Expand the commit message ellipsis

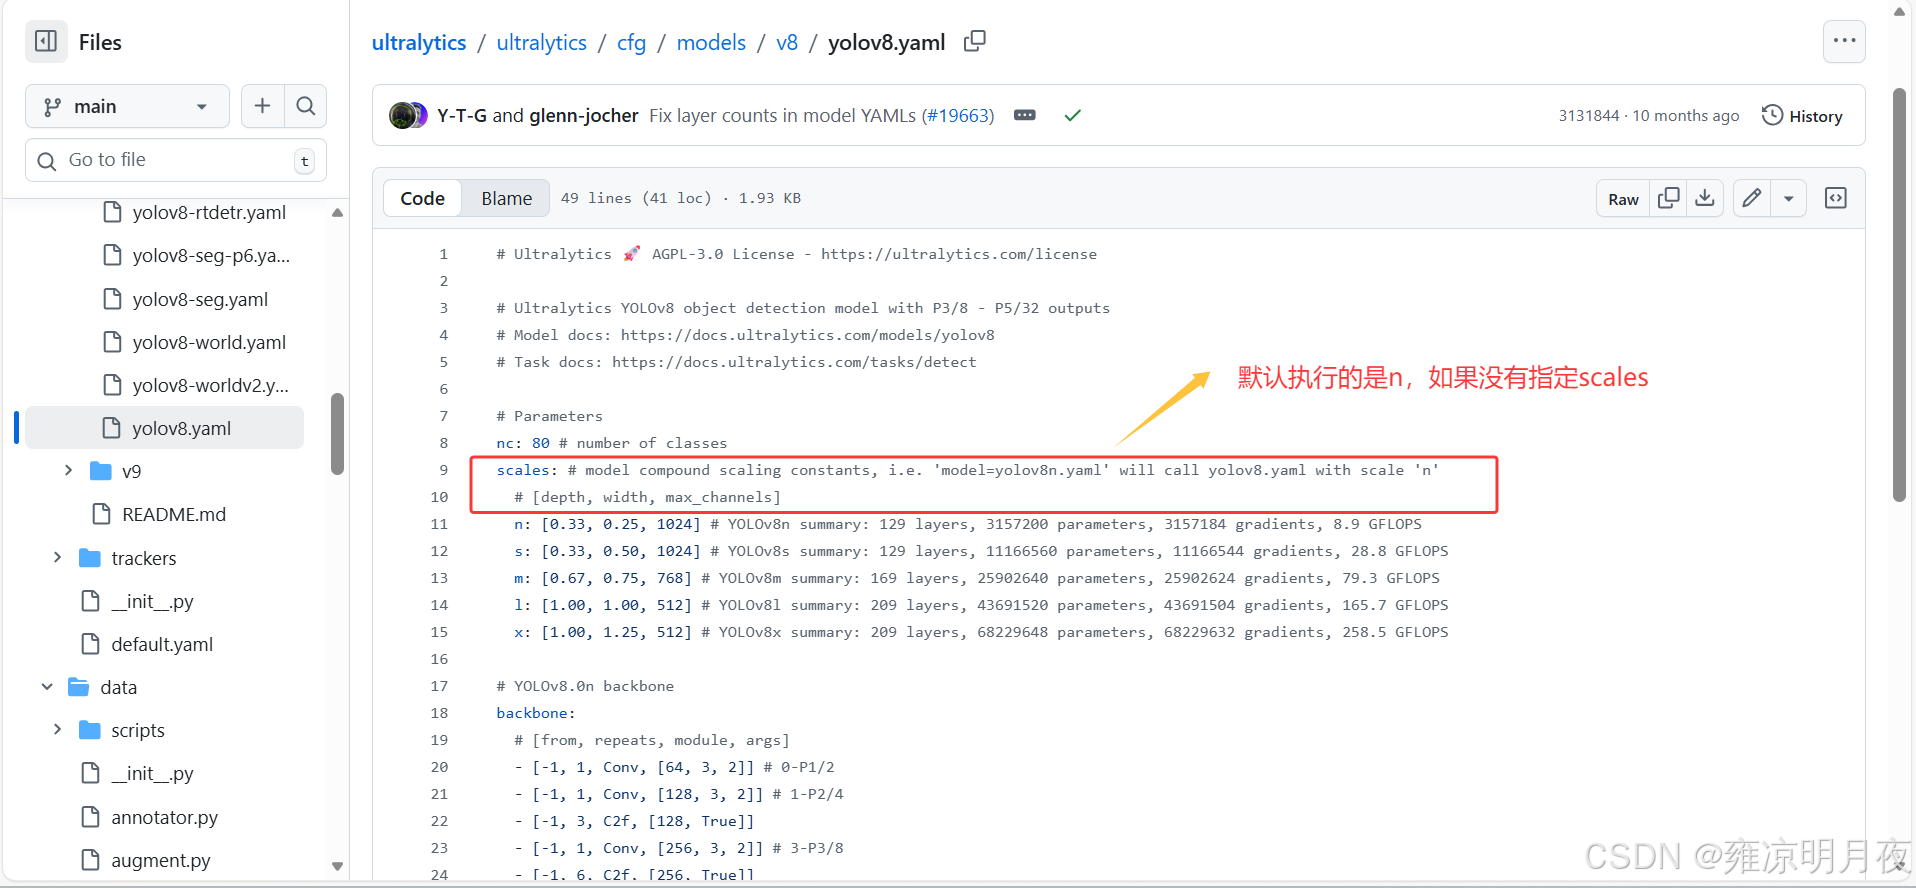pyautogui.click(x=1025, y=115)
